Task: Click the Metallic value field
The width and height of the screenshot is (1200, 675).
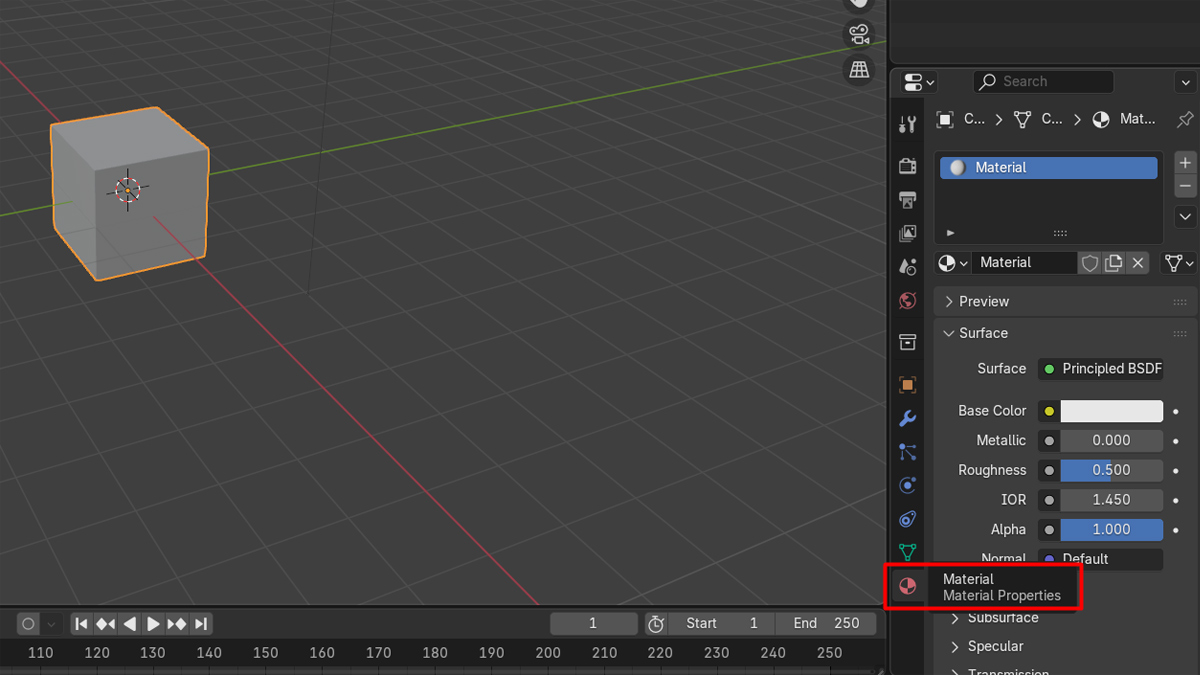Action: tap(1112, 441)
